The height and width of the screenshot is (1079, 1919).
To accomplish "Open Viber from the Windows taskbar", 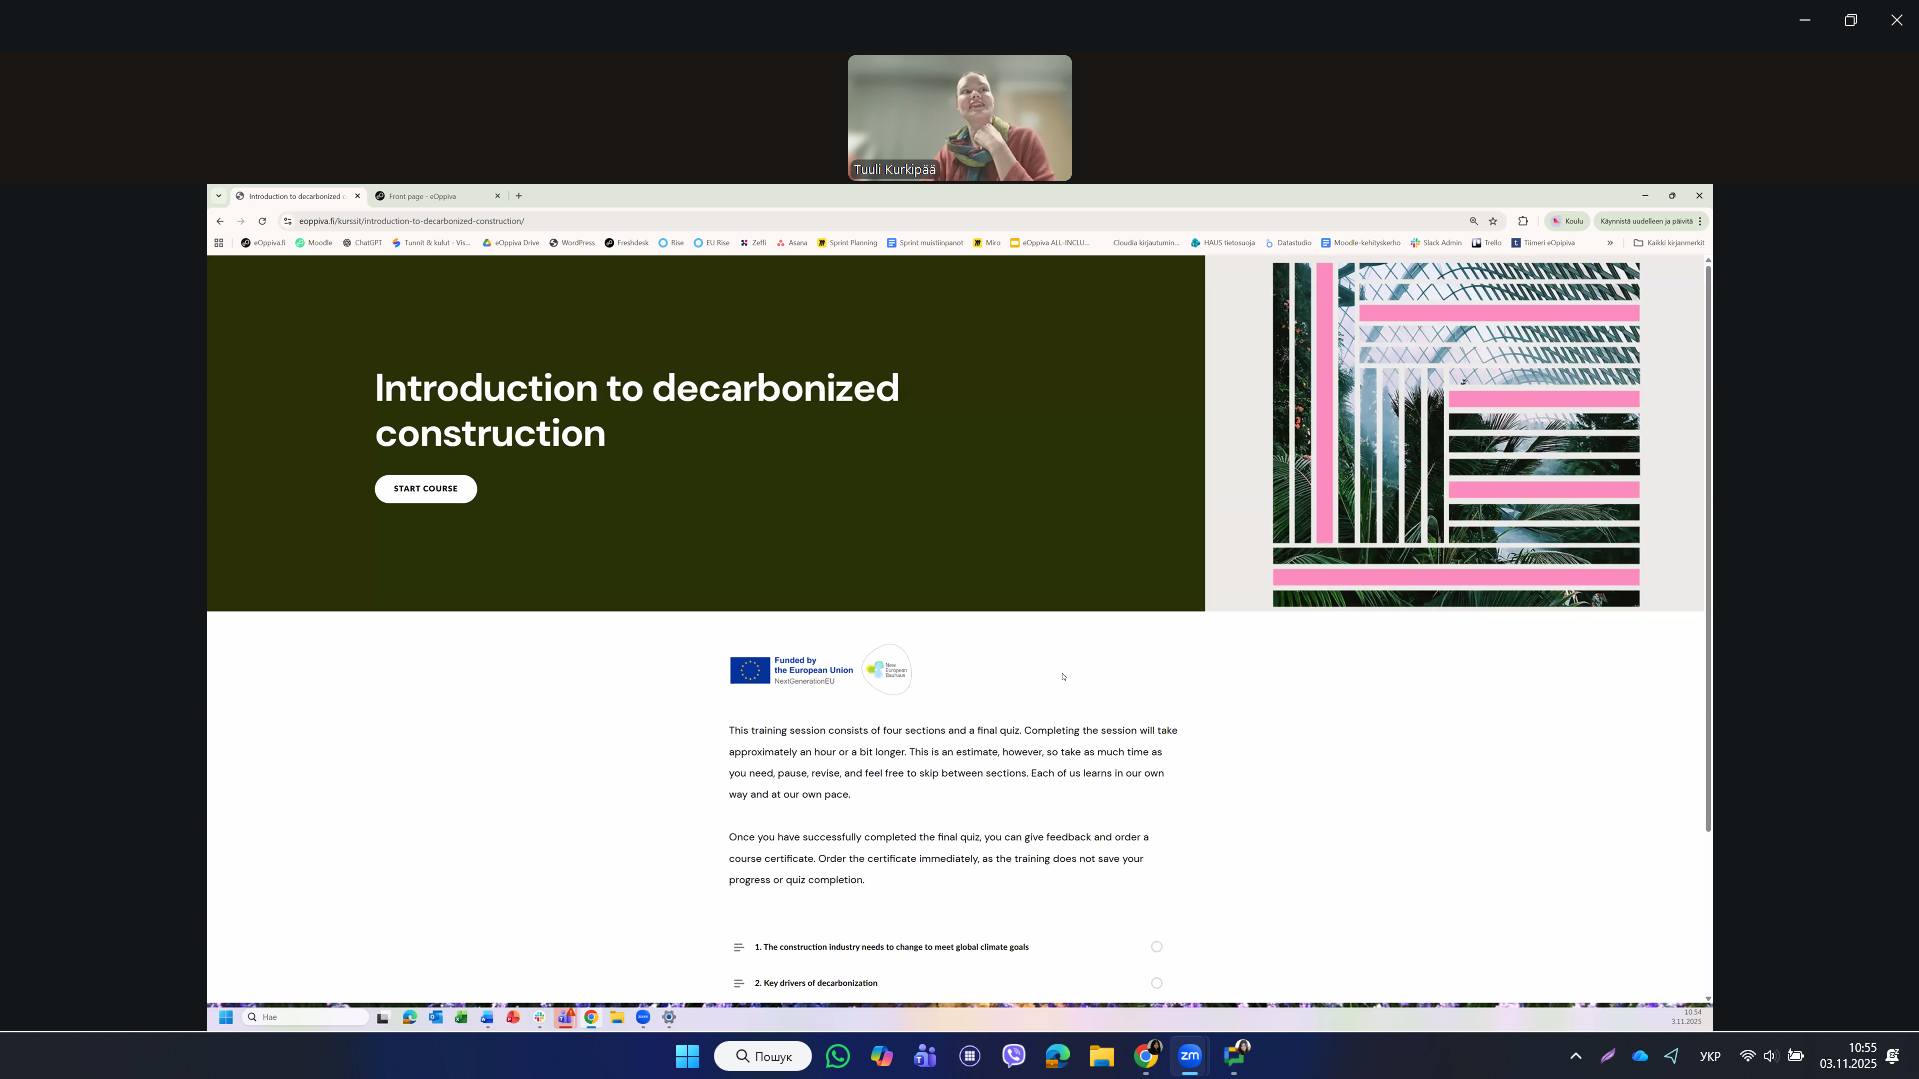I will [1013, 1056].
